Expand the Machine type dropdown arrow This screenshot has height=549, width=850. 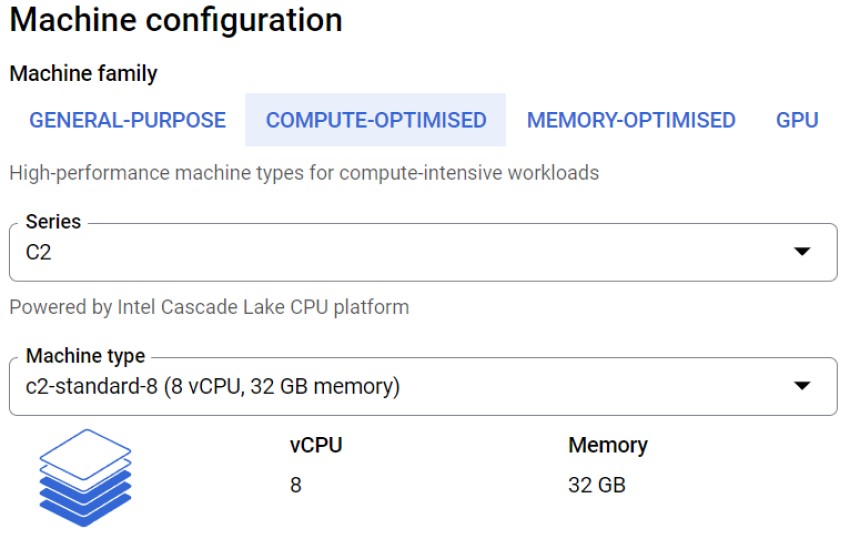[802, 386]
